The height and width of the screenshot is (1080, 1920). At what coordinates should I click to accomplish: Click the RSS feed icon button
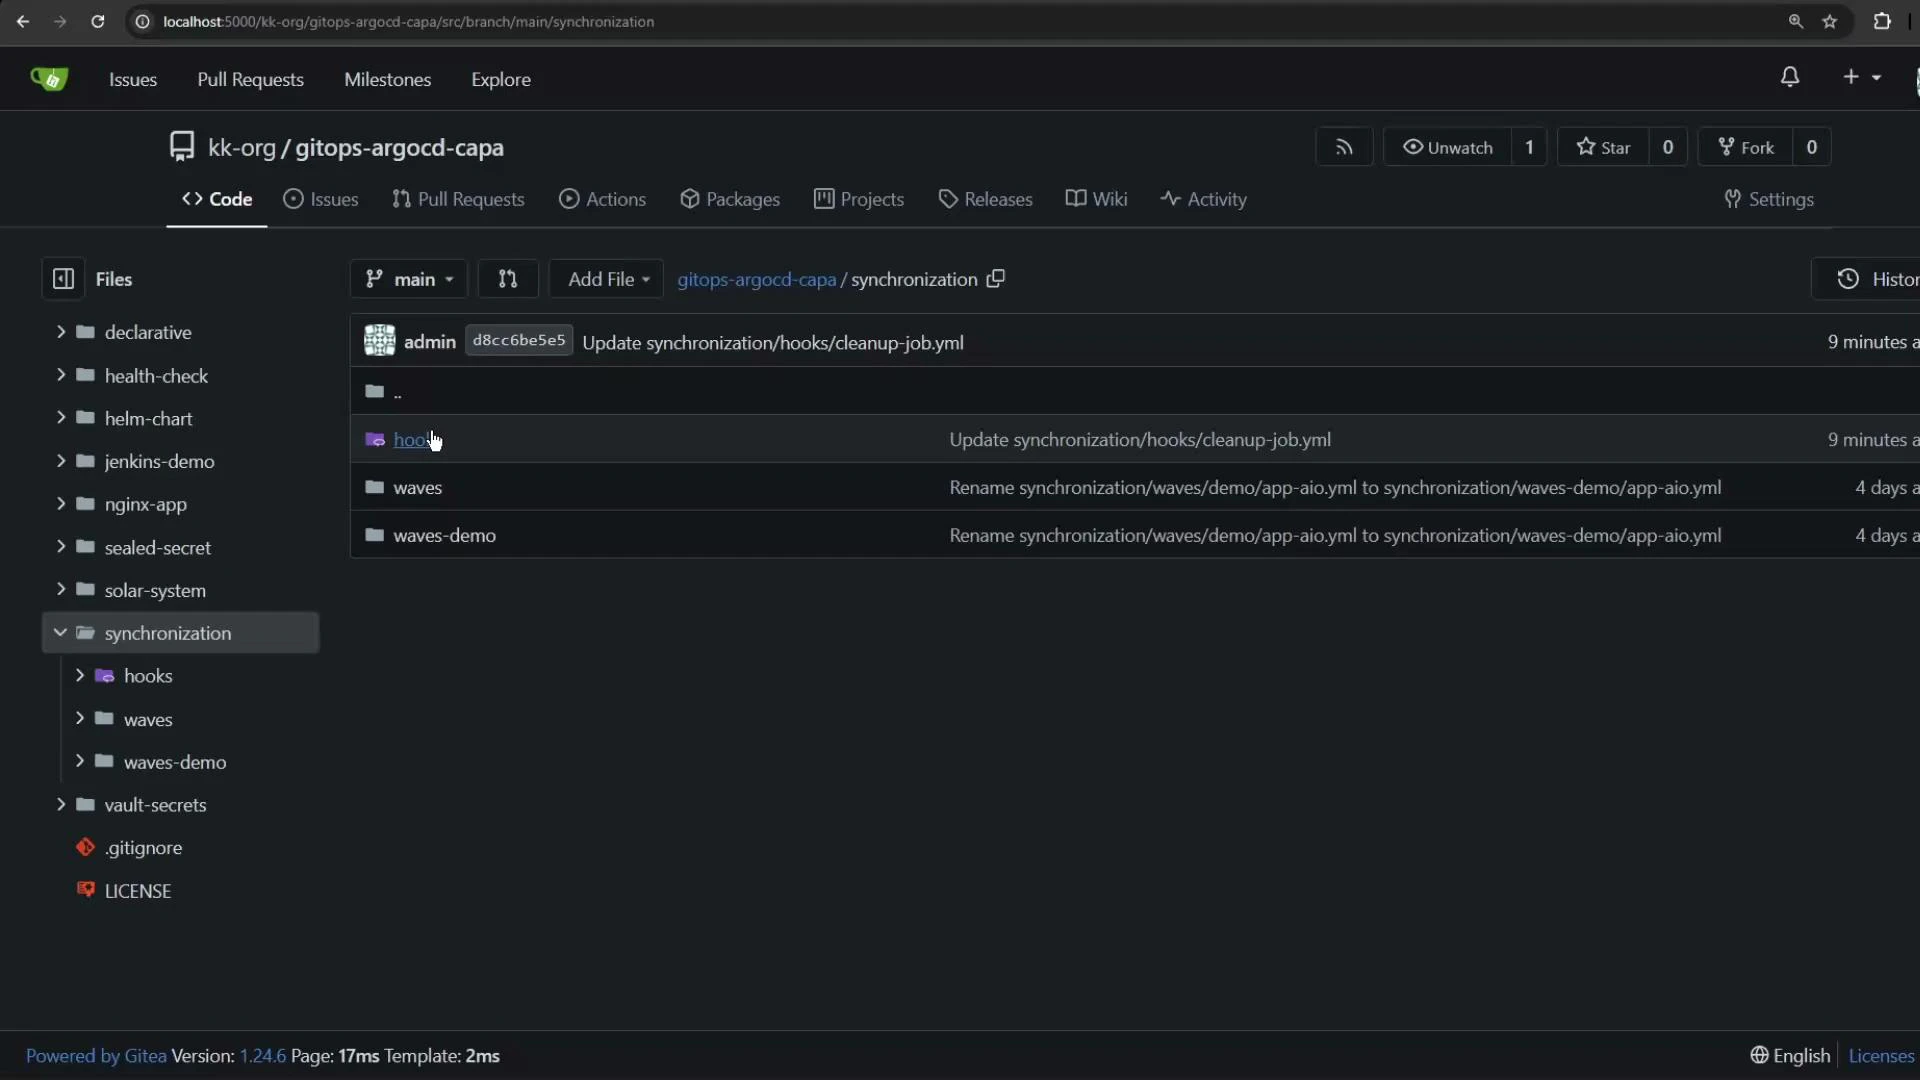pos(1344,147)
